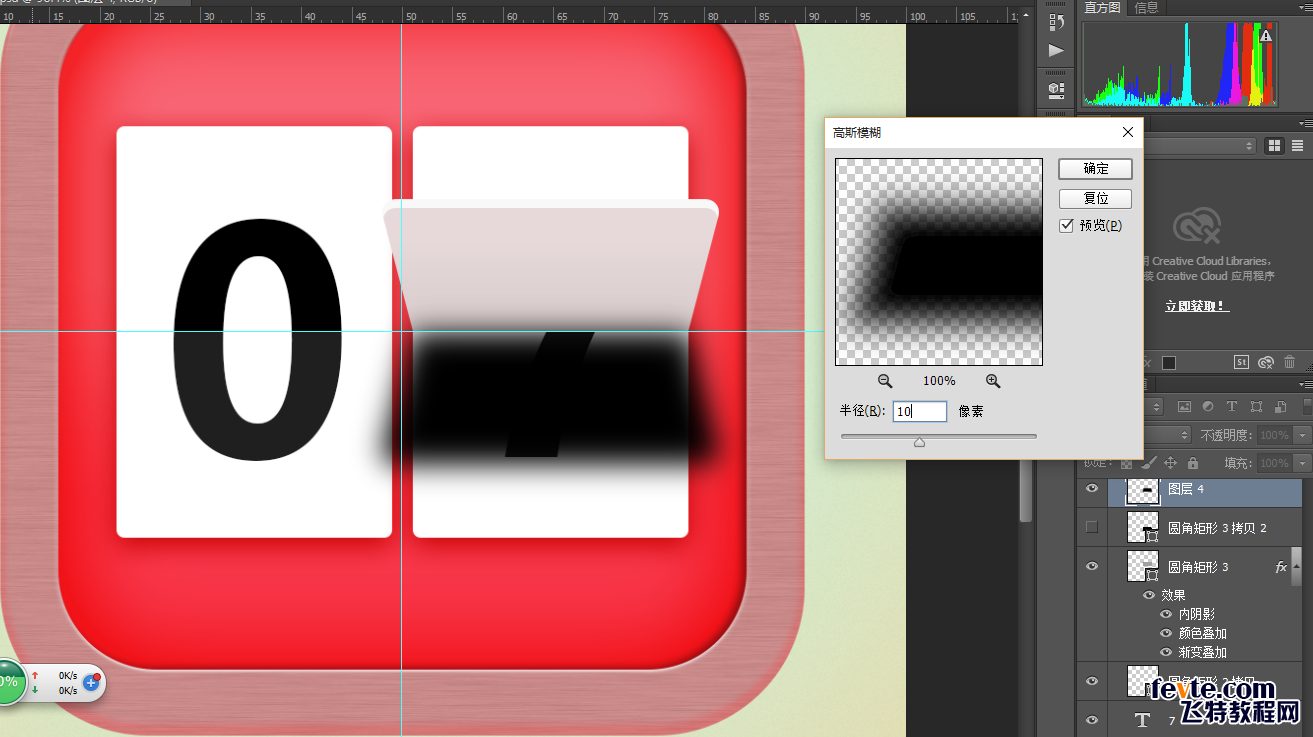Image resolution: width=1313 pixels, height=737 pixels.
Task: Switch to the 信息 tab
Action: pos(1146,8)
